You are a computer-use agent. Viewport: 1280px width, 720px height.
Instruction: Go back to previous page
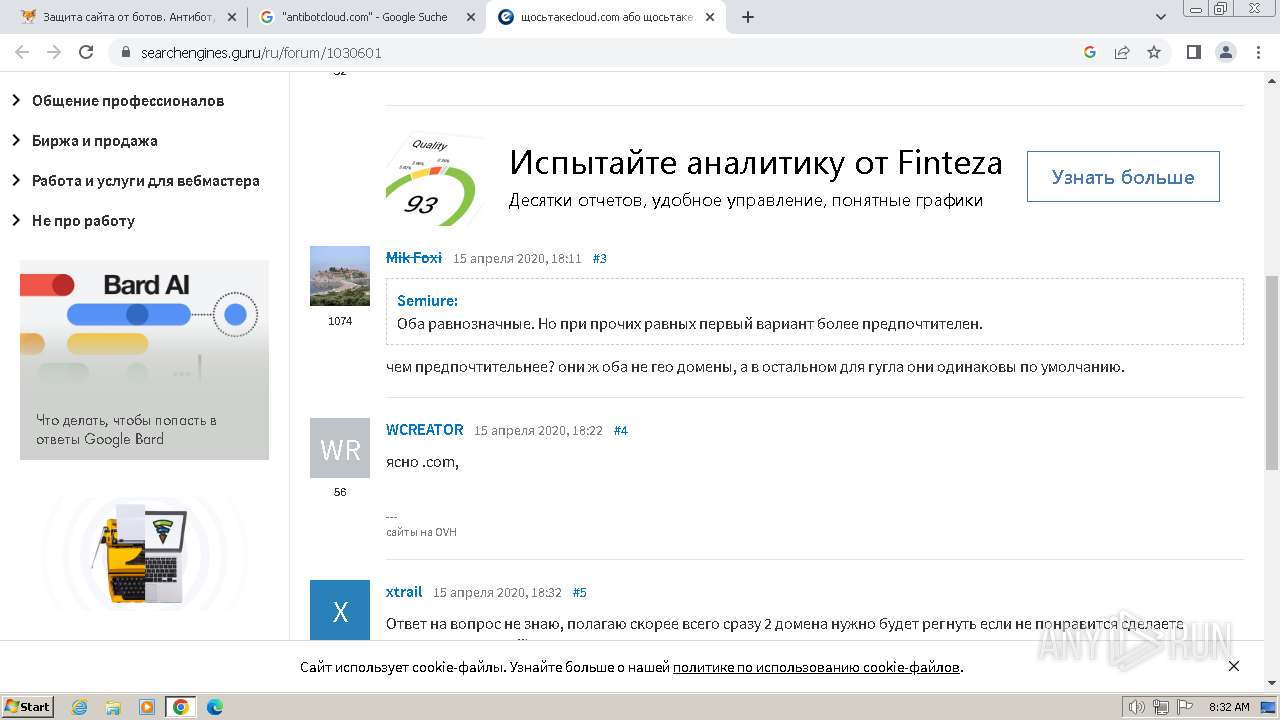[22, 52]
